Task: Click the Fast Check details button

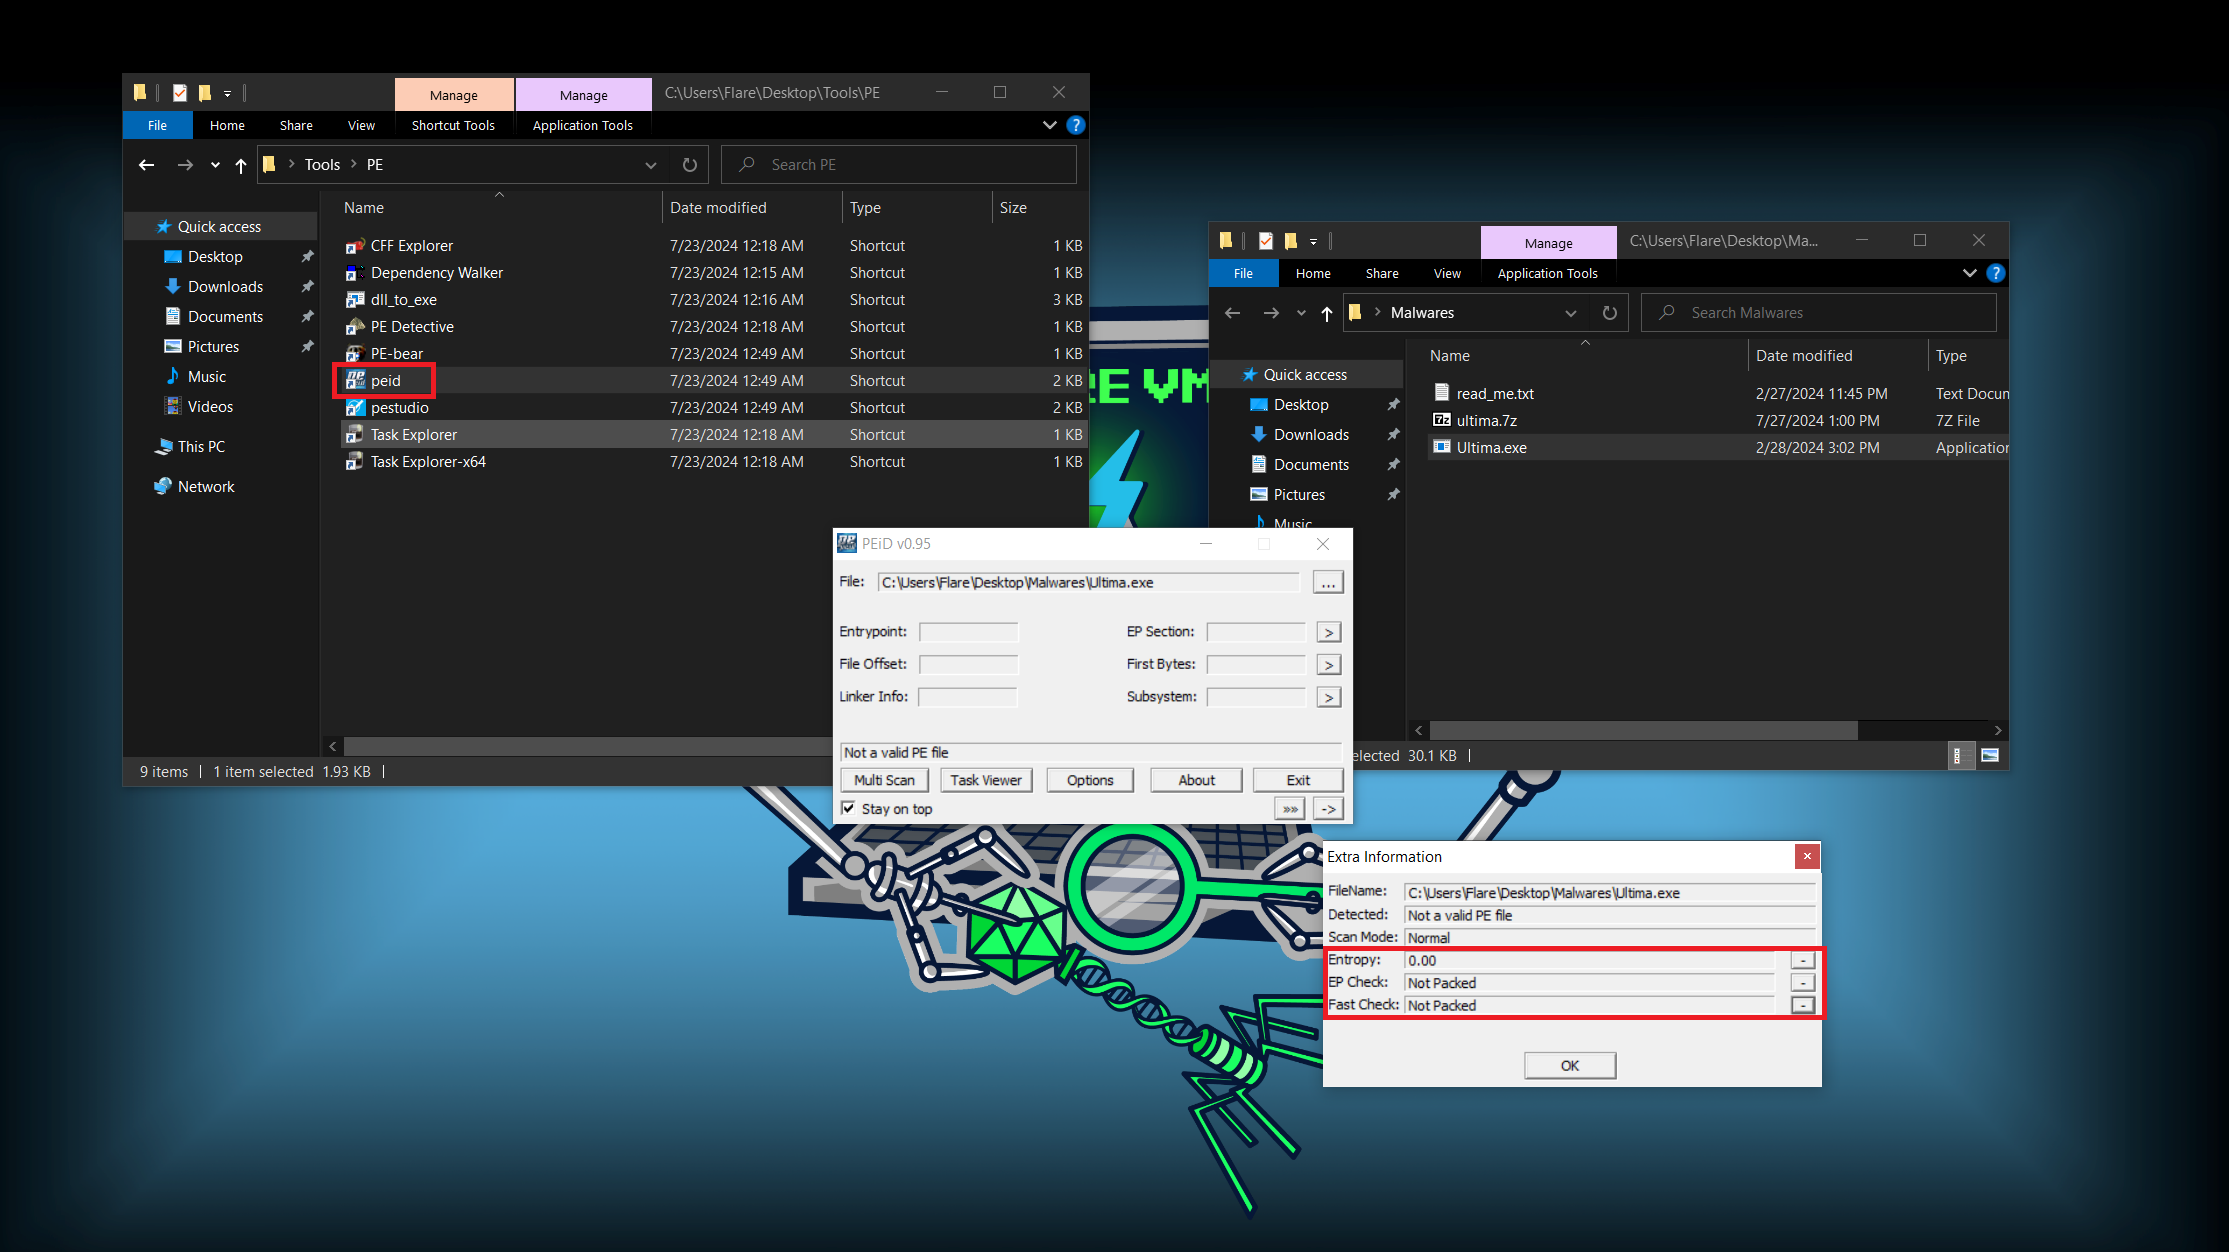Action: (x=1802, y=1005)
